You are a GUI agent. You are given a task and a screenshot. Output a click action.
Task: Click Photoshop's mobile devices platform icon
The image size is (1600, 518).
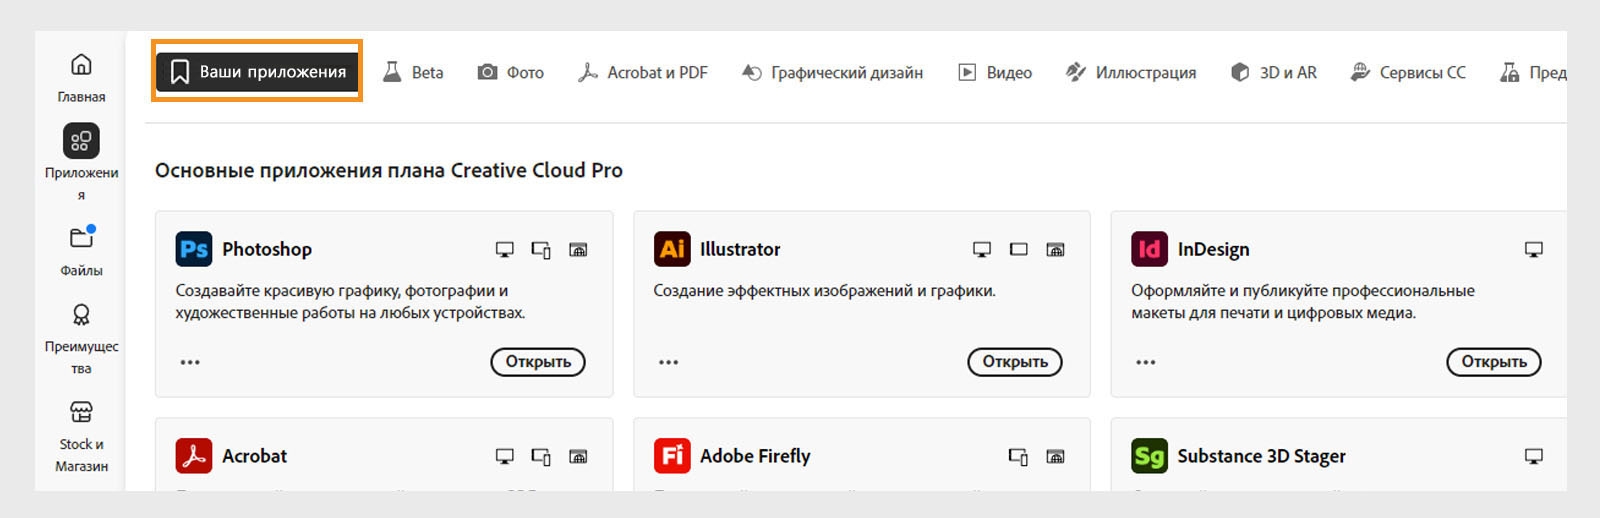coord(541,250)
